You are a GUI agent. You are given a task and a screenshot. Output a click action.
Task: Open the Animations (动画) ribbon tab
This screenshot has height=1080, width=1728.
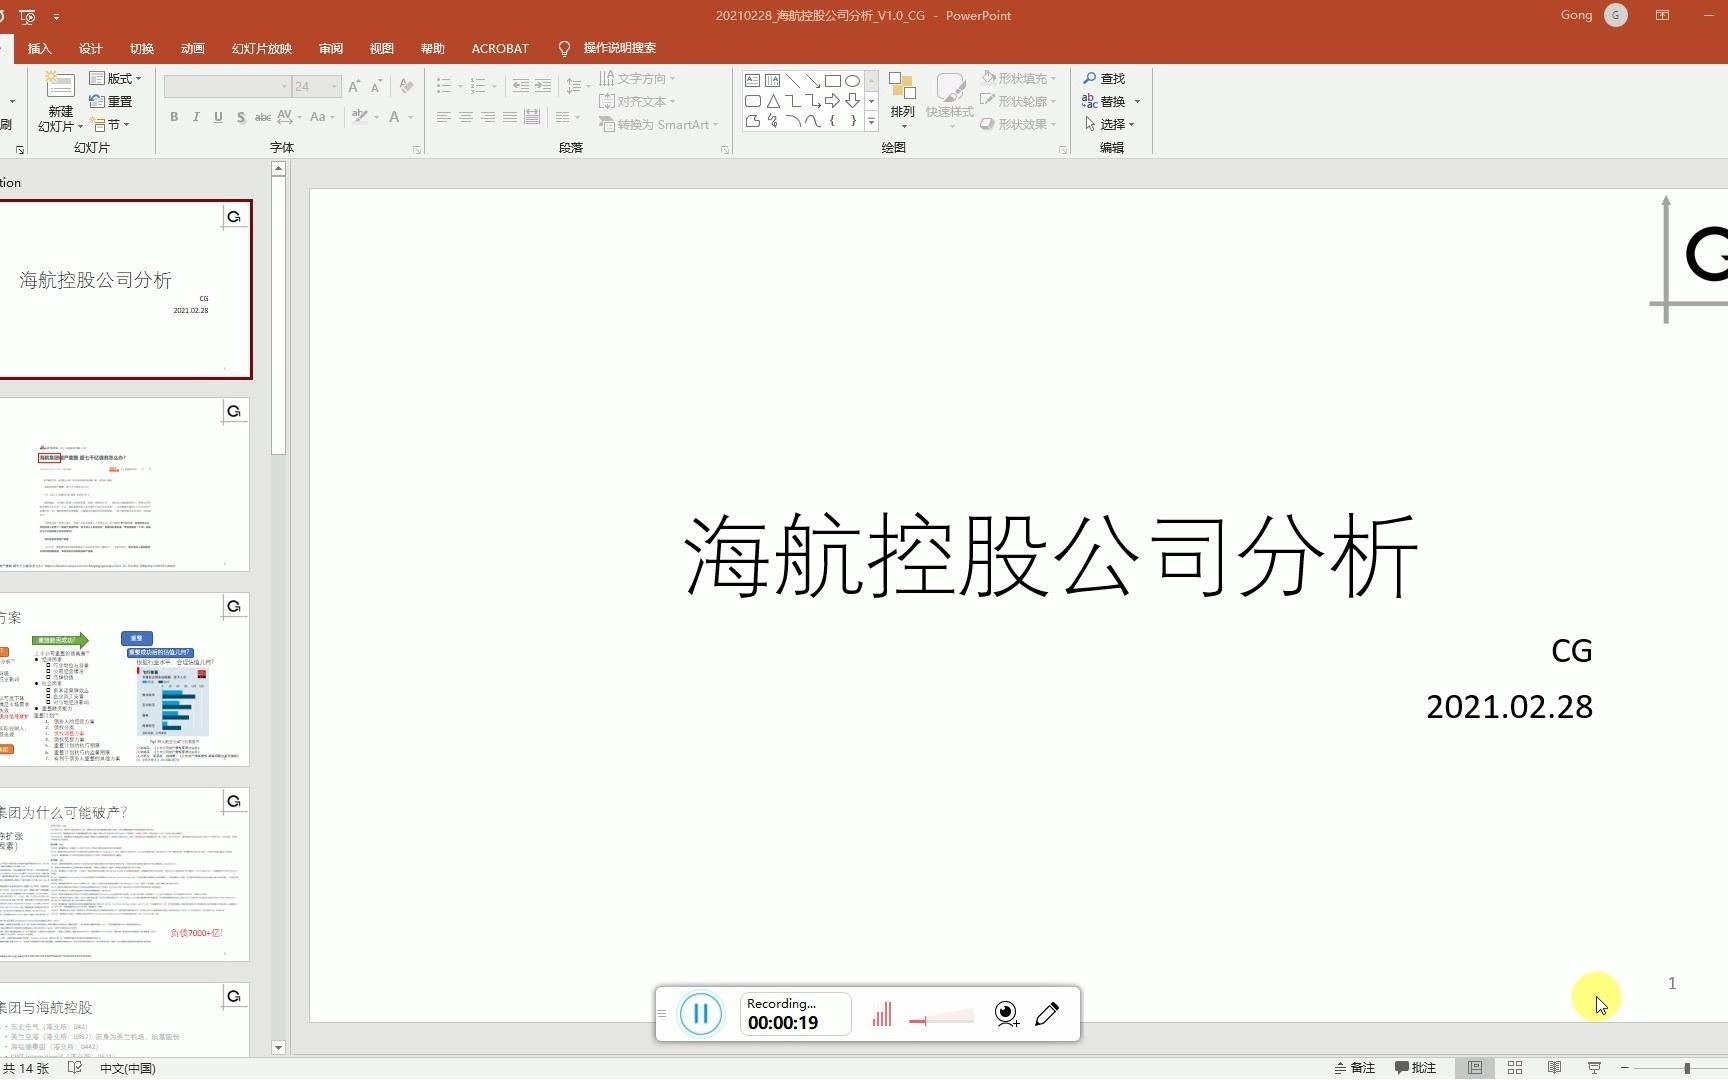(x=192, y=48)
